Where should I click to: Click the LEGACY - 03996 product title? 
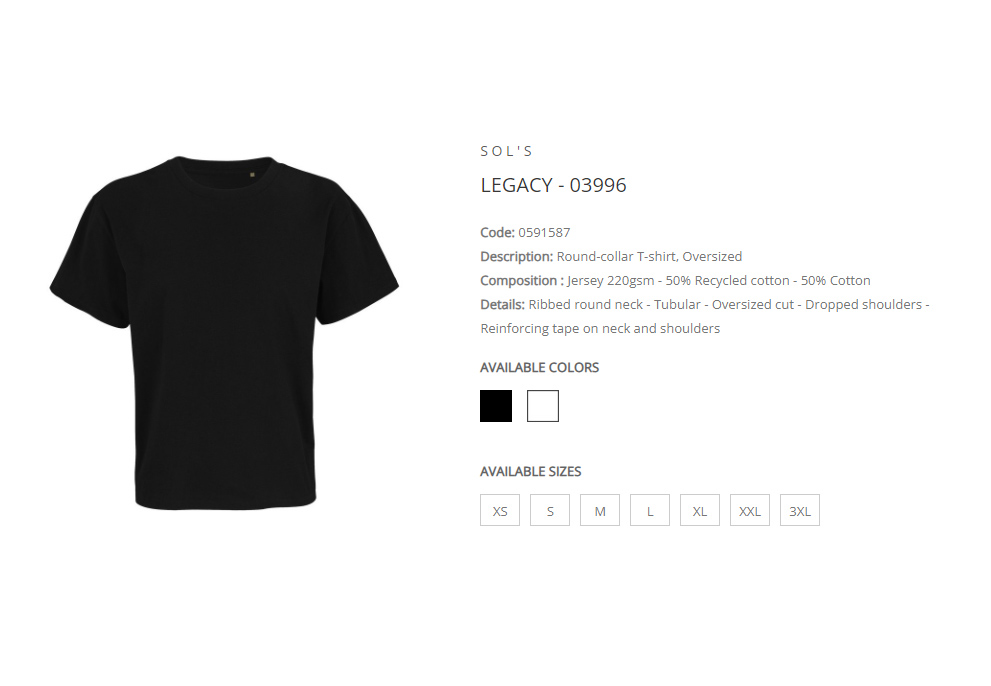click(553, 185)
